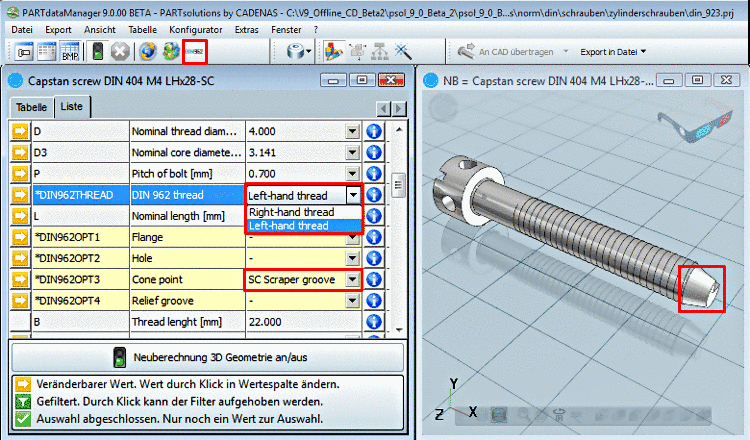This screenshot has height=440, width=750.
Task: Open An CAD übertragen dropdown arrow
Action: pyautogui.click(x=566, y=51)
